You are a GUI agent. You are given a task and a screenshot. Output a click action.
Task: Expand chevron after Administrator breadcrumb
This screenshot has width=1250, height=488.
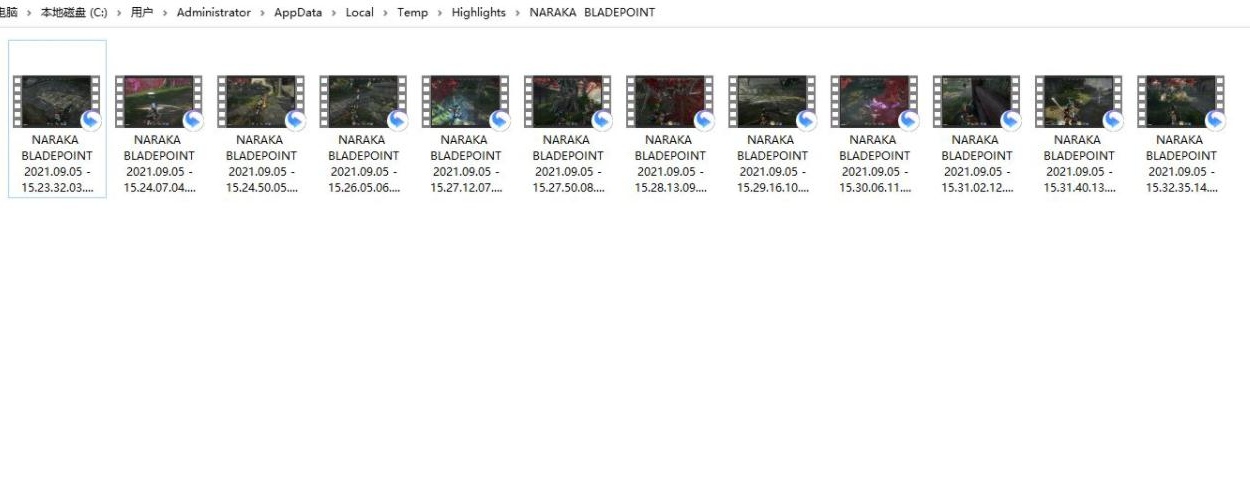point(263,12)
